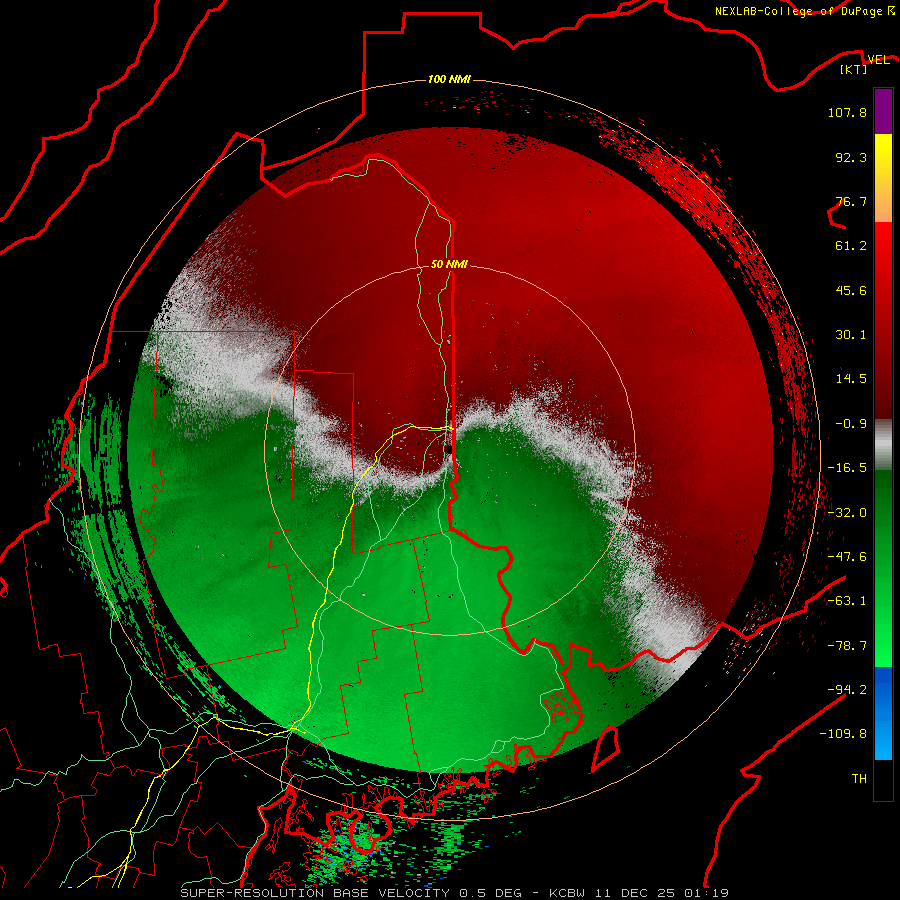The image size is (900, 900).
Task: Click the 61.2 velocity scale value
Action: click(x=851, y=246)
